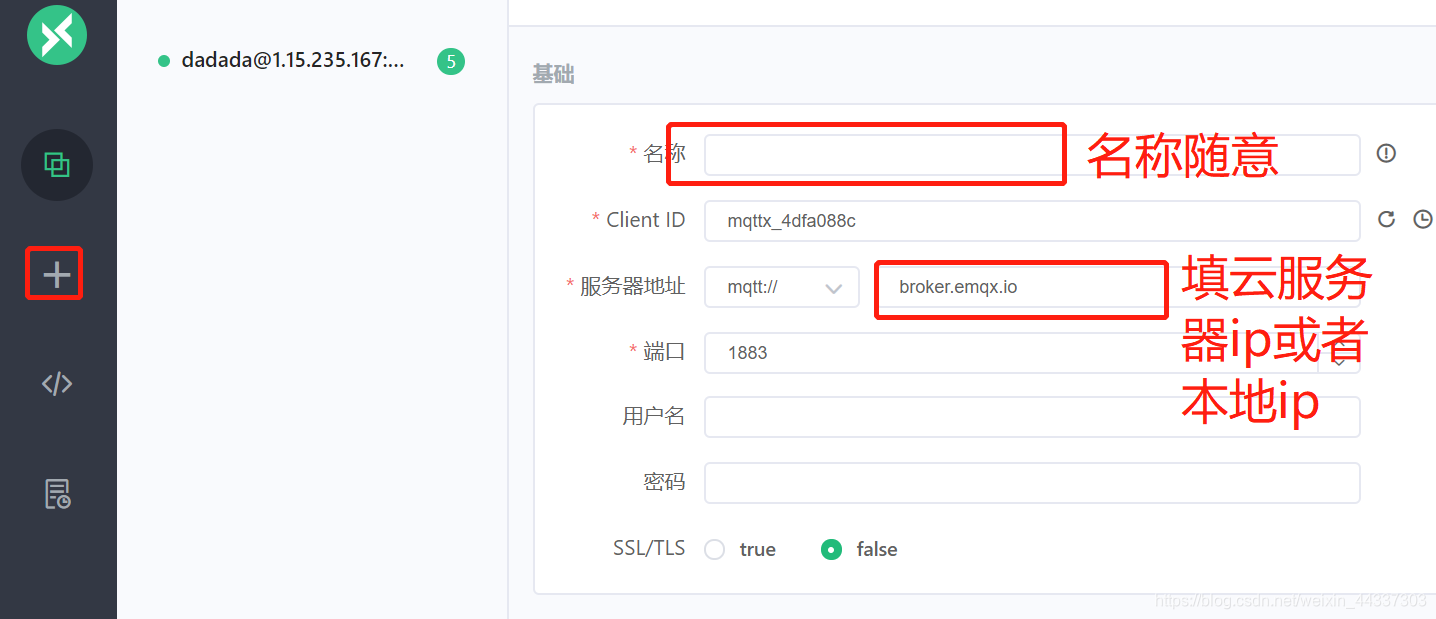Image resolution: width=1436 pixels, height=619 pixels.
Task: Select SSL/TLS false radio button
Action: pyautogui.click(x=831, y=549)
